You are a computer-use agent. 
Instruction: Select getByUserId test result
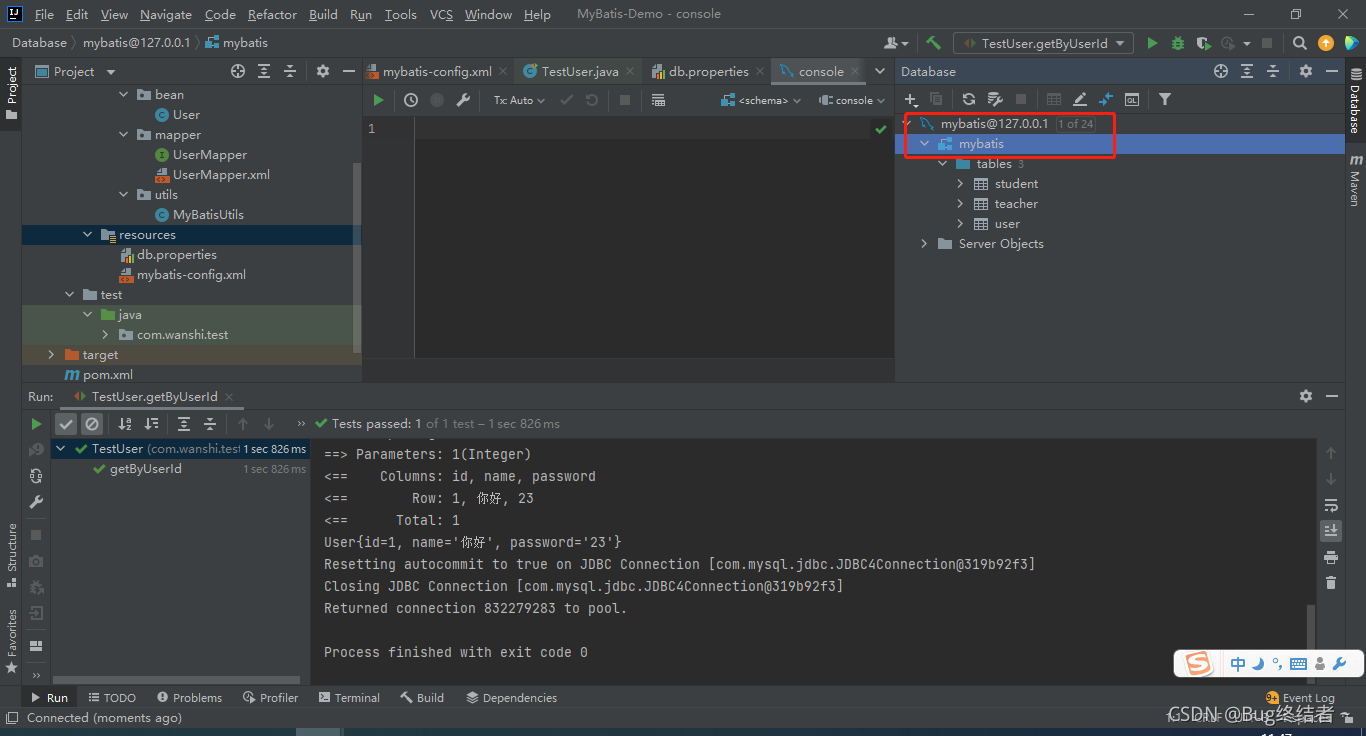(145, 469)
